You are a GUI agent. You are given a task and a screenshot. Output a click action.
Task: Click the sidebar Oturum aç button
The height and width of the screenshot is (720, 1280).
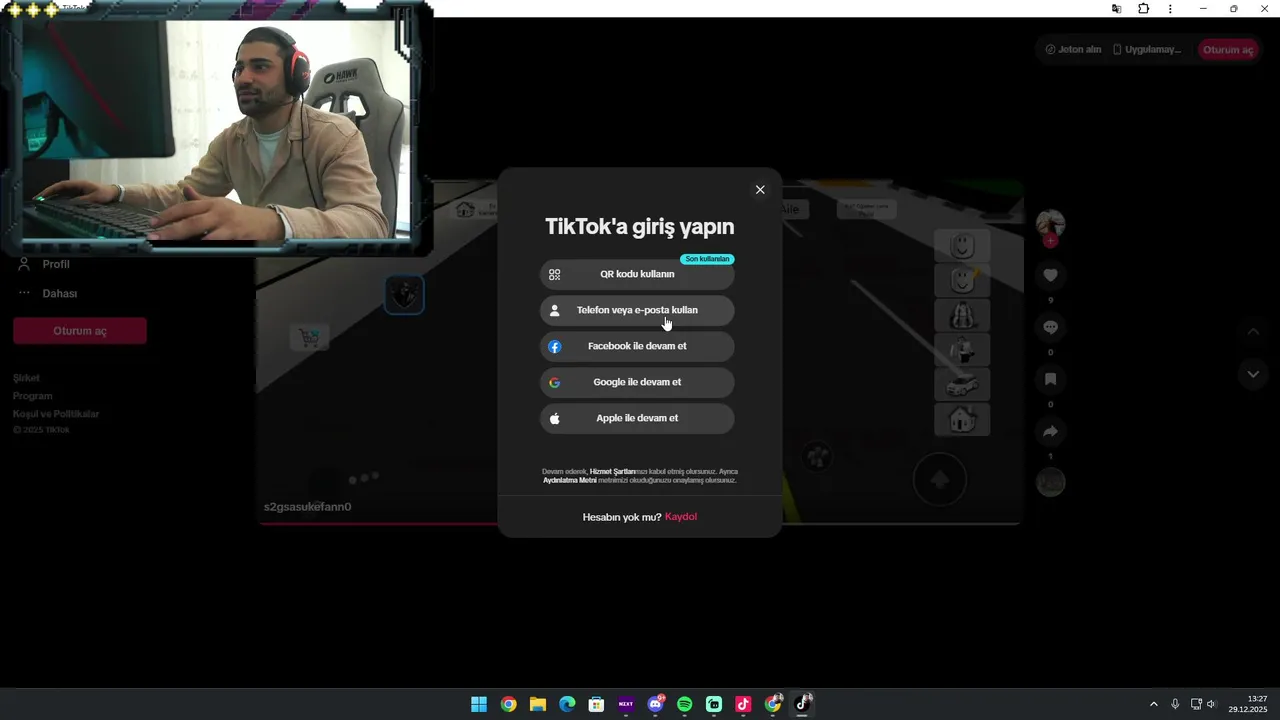tap(80, 331)
